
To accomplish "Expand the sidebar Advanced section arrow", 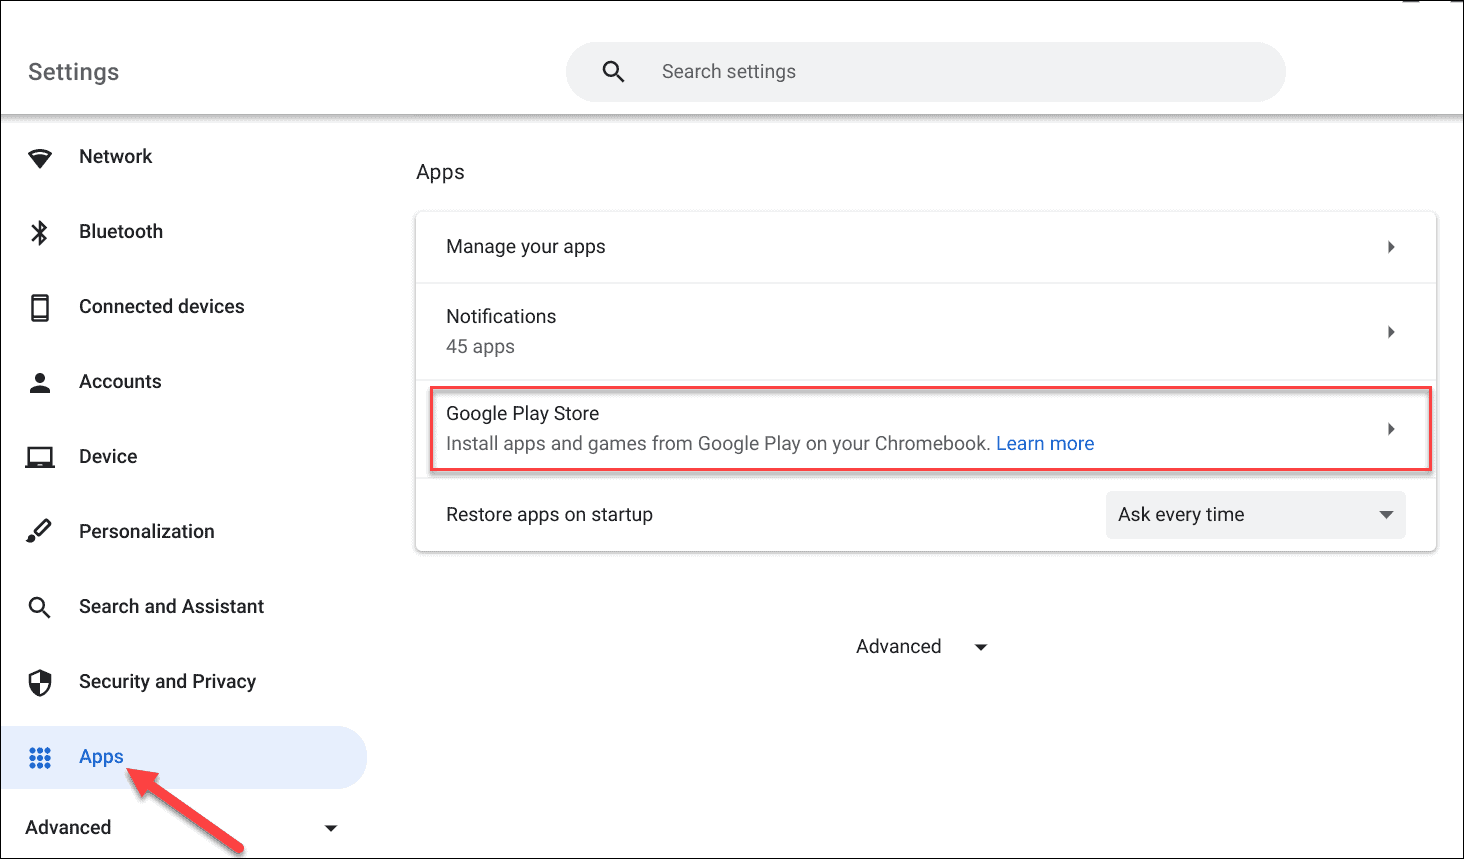I will (331, 828).
